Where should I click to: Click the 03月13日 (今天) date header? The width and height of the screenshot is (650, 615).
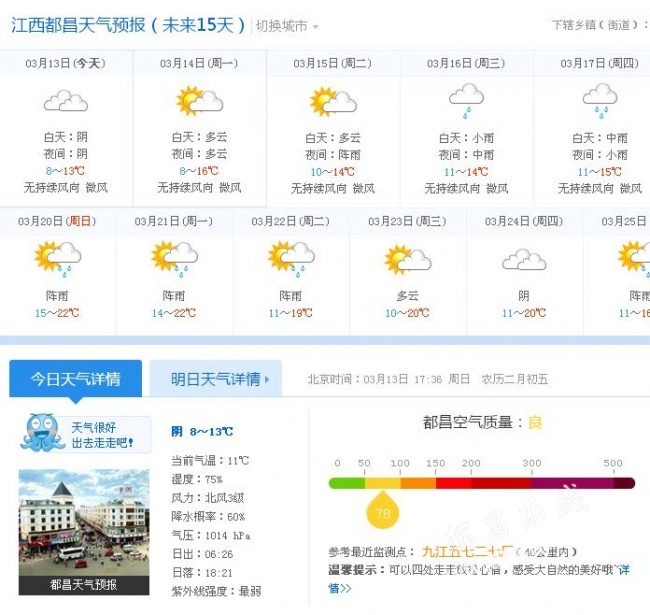coord(65,63)
